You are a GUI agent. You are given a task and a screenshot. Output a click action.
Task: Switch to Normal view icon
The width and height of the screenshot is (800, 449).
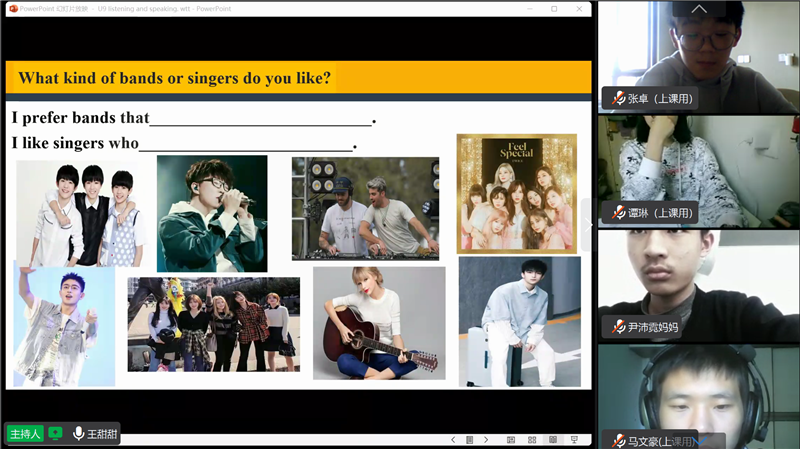511,440
